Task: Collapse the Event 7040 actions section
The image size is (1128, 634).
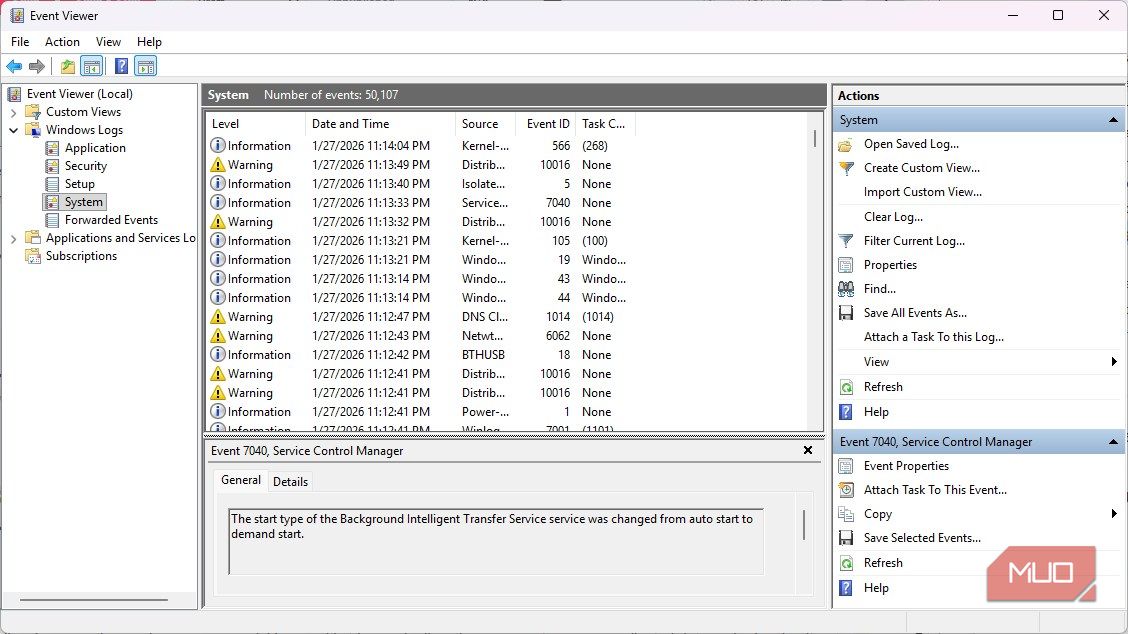Action: point(1113,442)
